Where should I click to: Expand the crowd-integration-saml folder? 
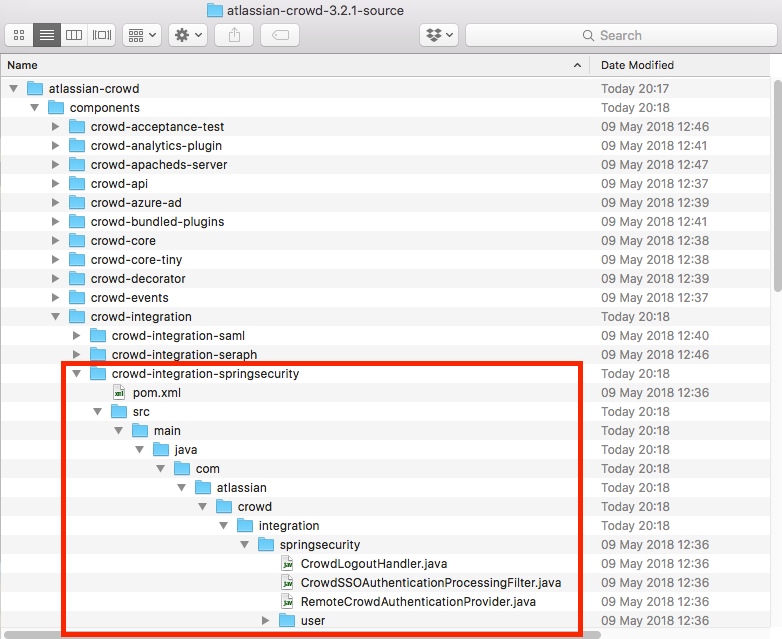76,336
